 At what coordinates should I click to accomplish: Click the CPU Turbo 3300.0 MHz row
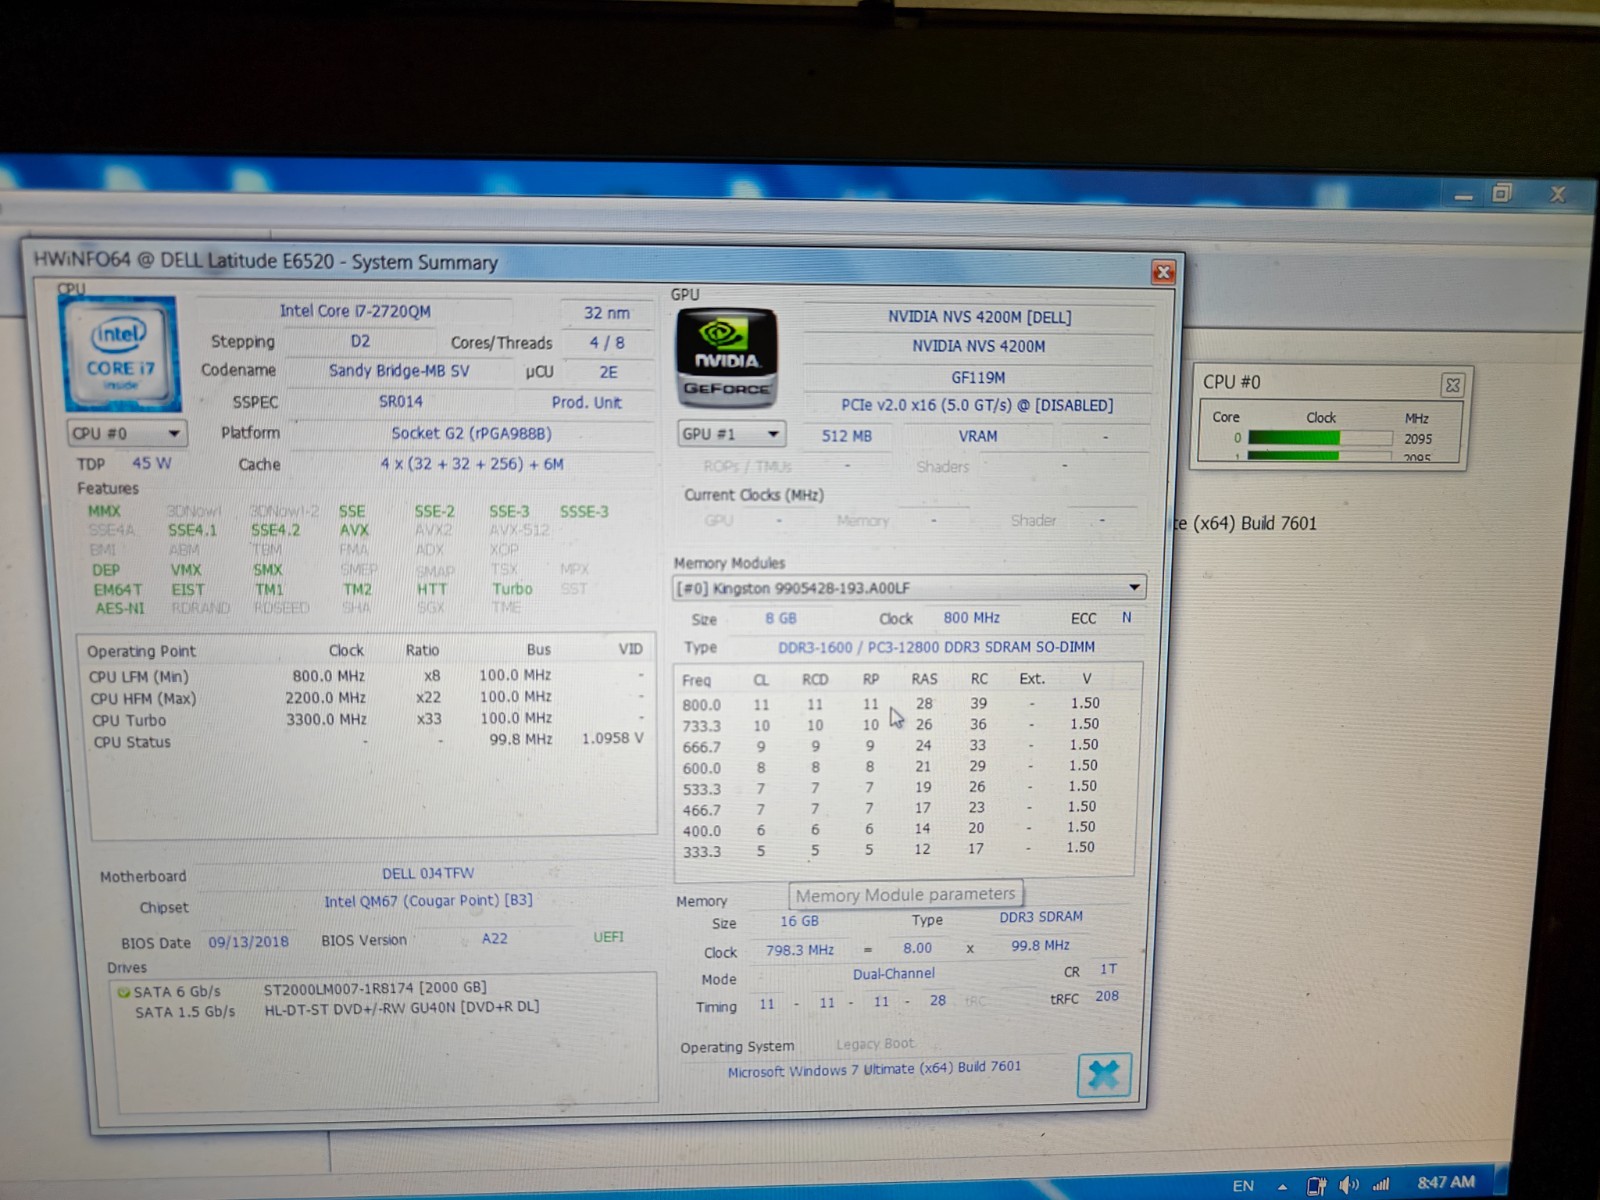[368, 719]
